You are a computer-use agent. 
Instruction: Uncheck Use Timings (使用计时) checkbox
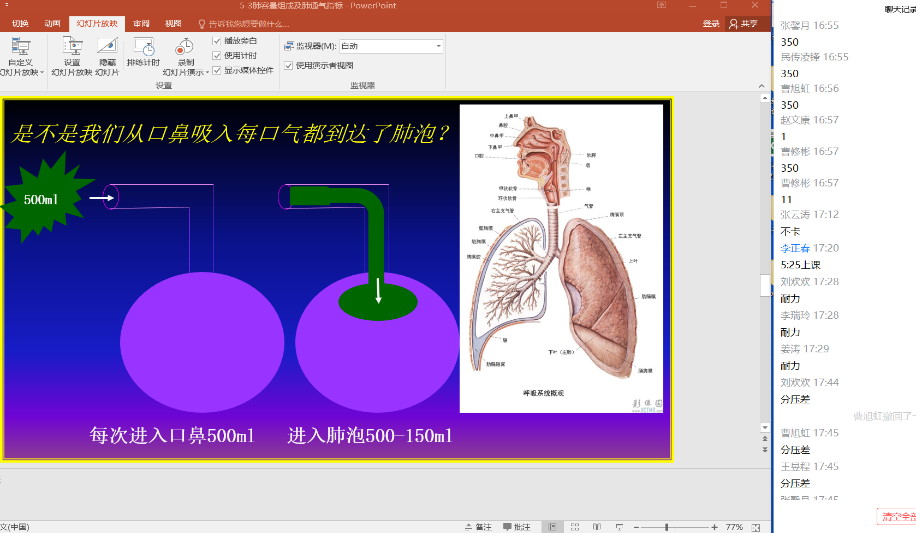pos(217,55)
